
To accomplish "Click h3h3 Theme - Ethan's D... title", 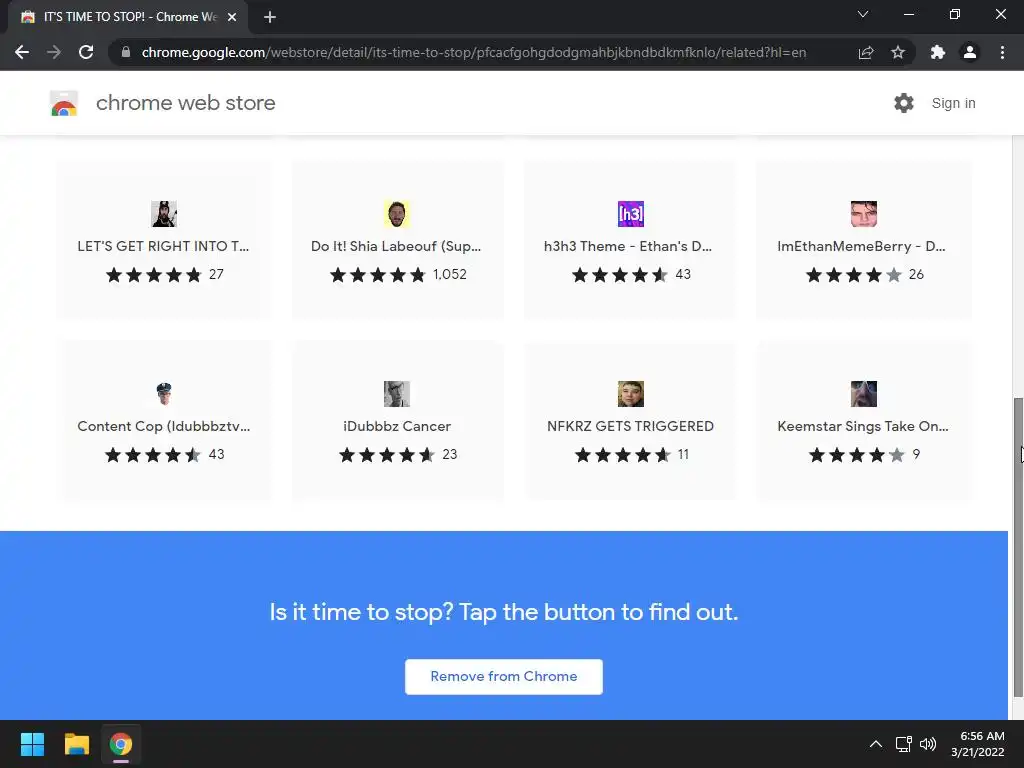I will point(628,246).
